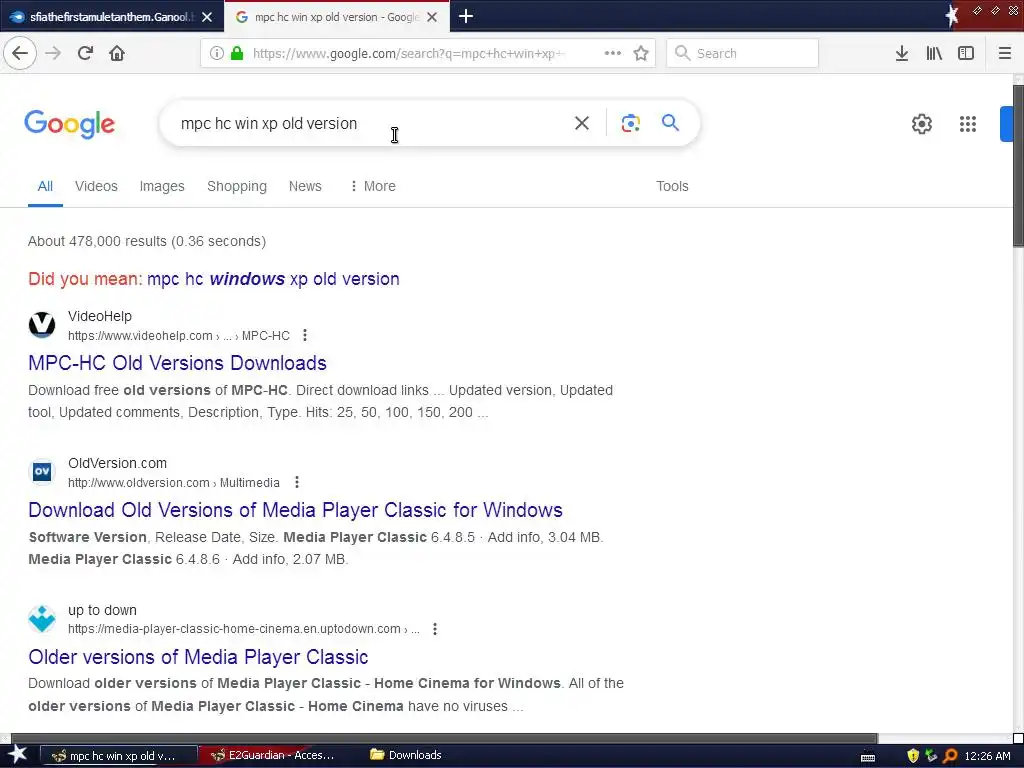Search by image with the Lens camera icon

pos(630,123)
